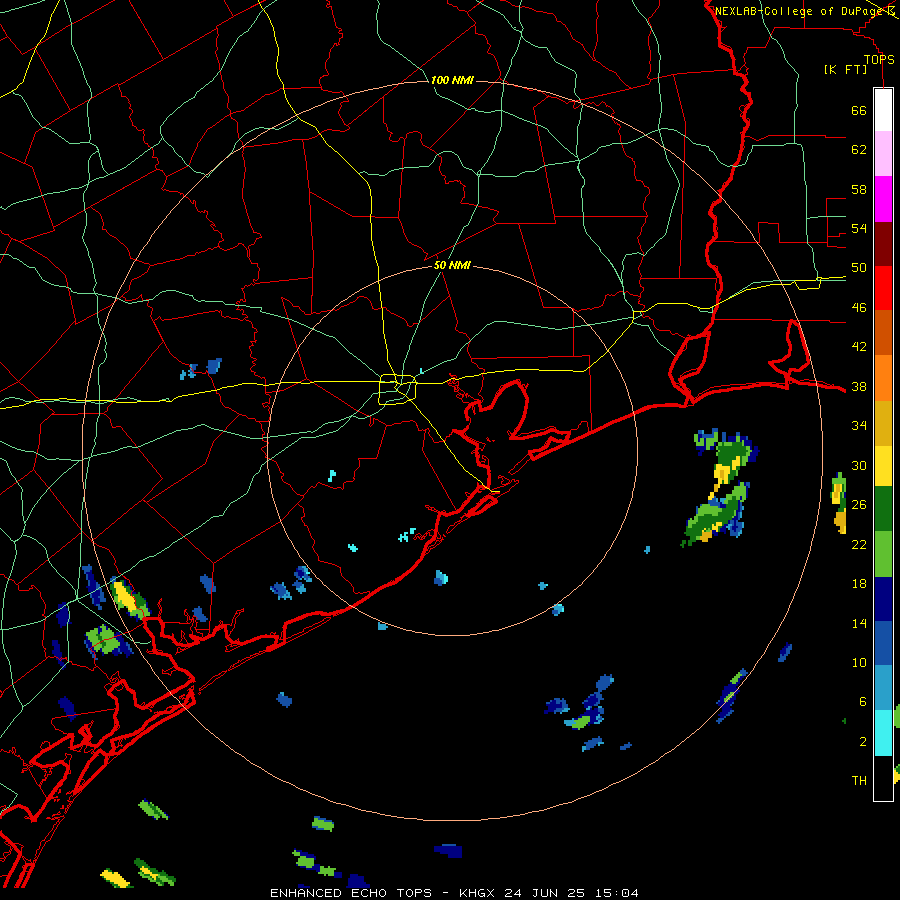Click the '24 JUN 25' date in caption
The height and width of the screenshot is (900, 900).
[x=545, y=893]
